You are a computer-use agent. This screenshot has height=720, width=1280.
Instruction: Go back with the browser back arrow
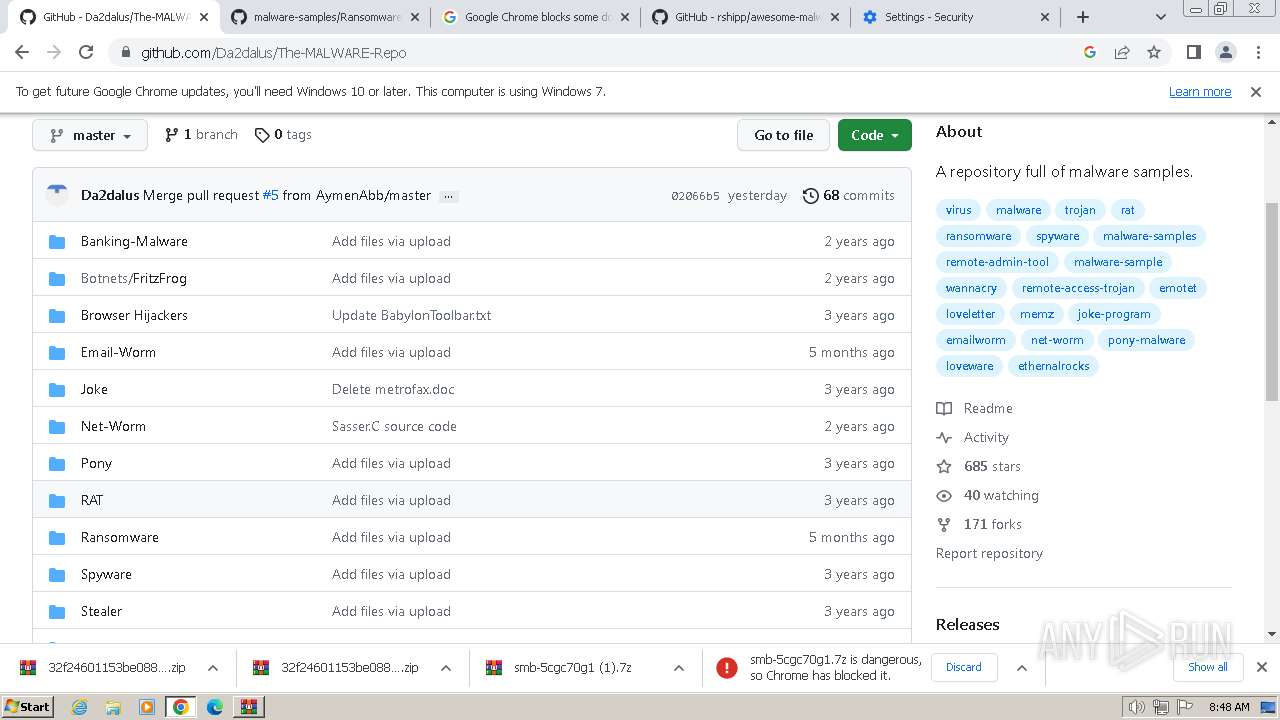[22, 53]
